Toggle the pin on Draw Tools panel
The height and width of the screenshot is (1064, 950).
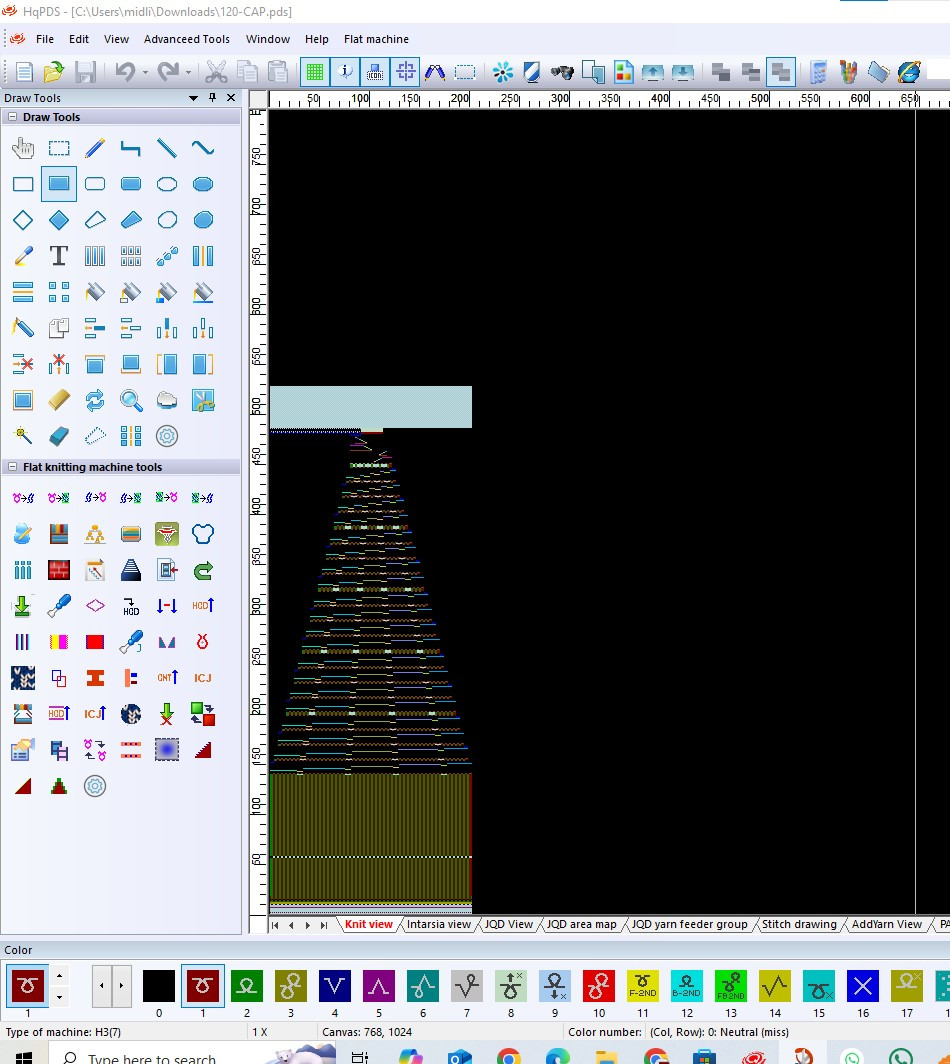pos(212,98)
